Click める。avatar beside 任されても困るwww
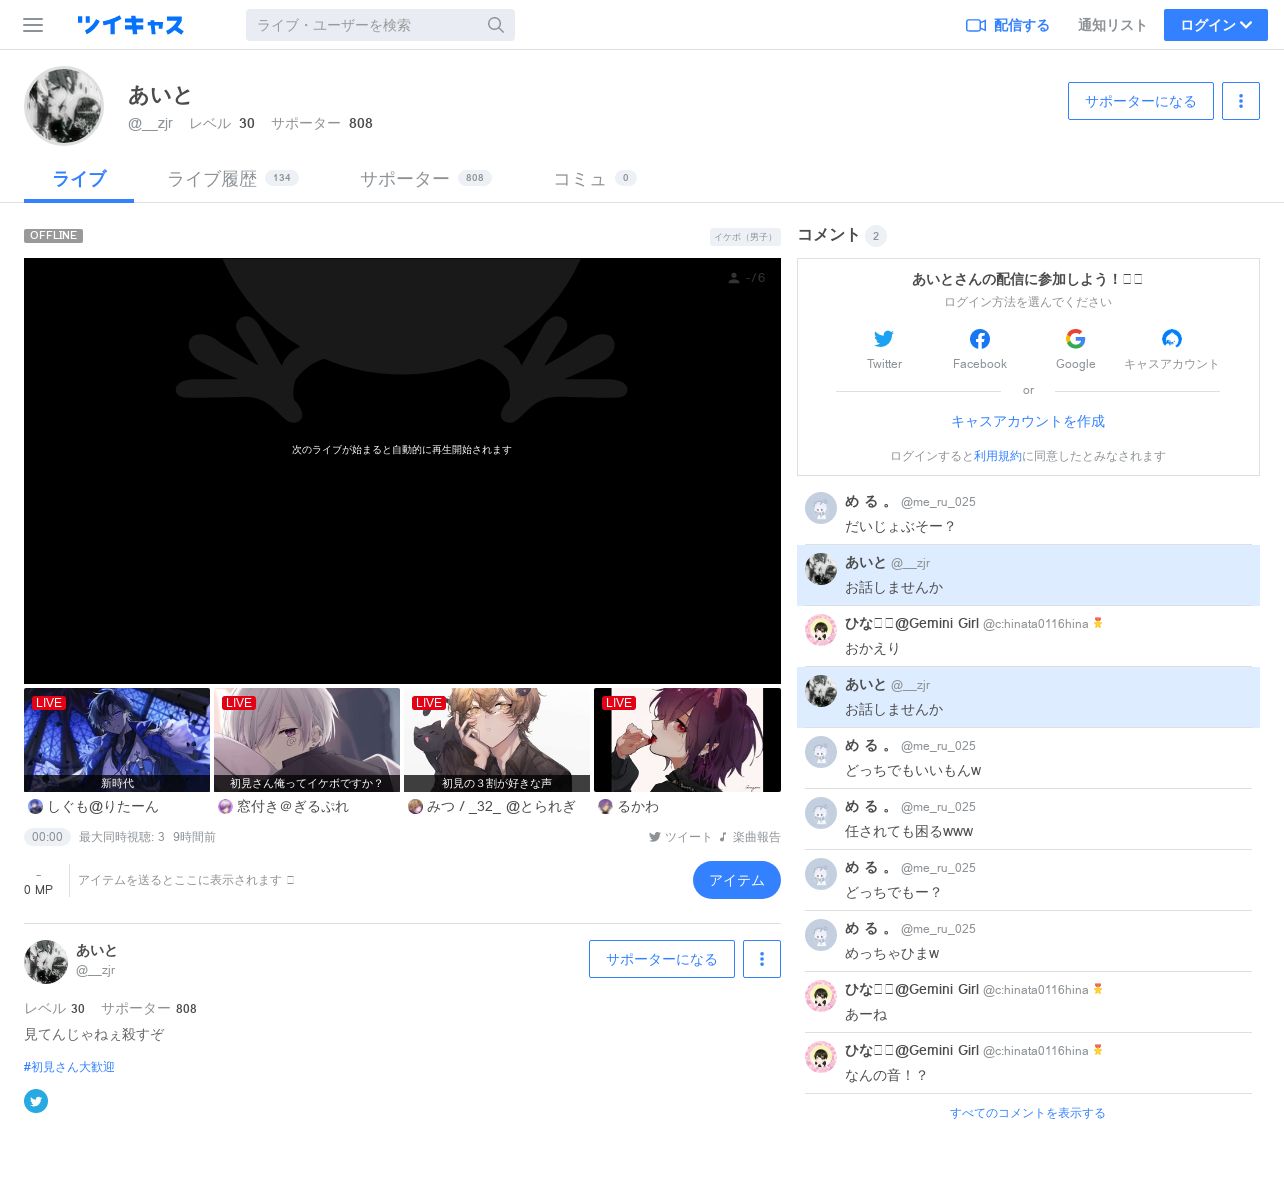The width and height of the screenshot is (1284, 1186). tap(821, 813)
